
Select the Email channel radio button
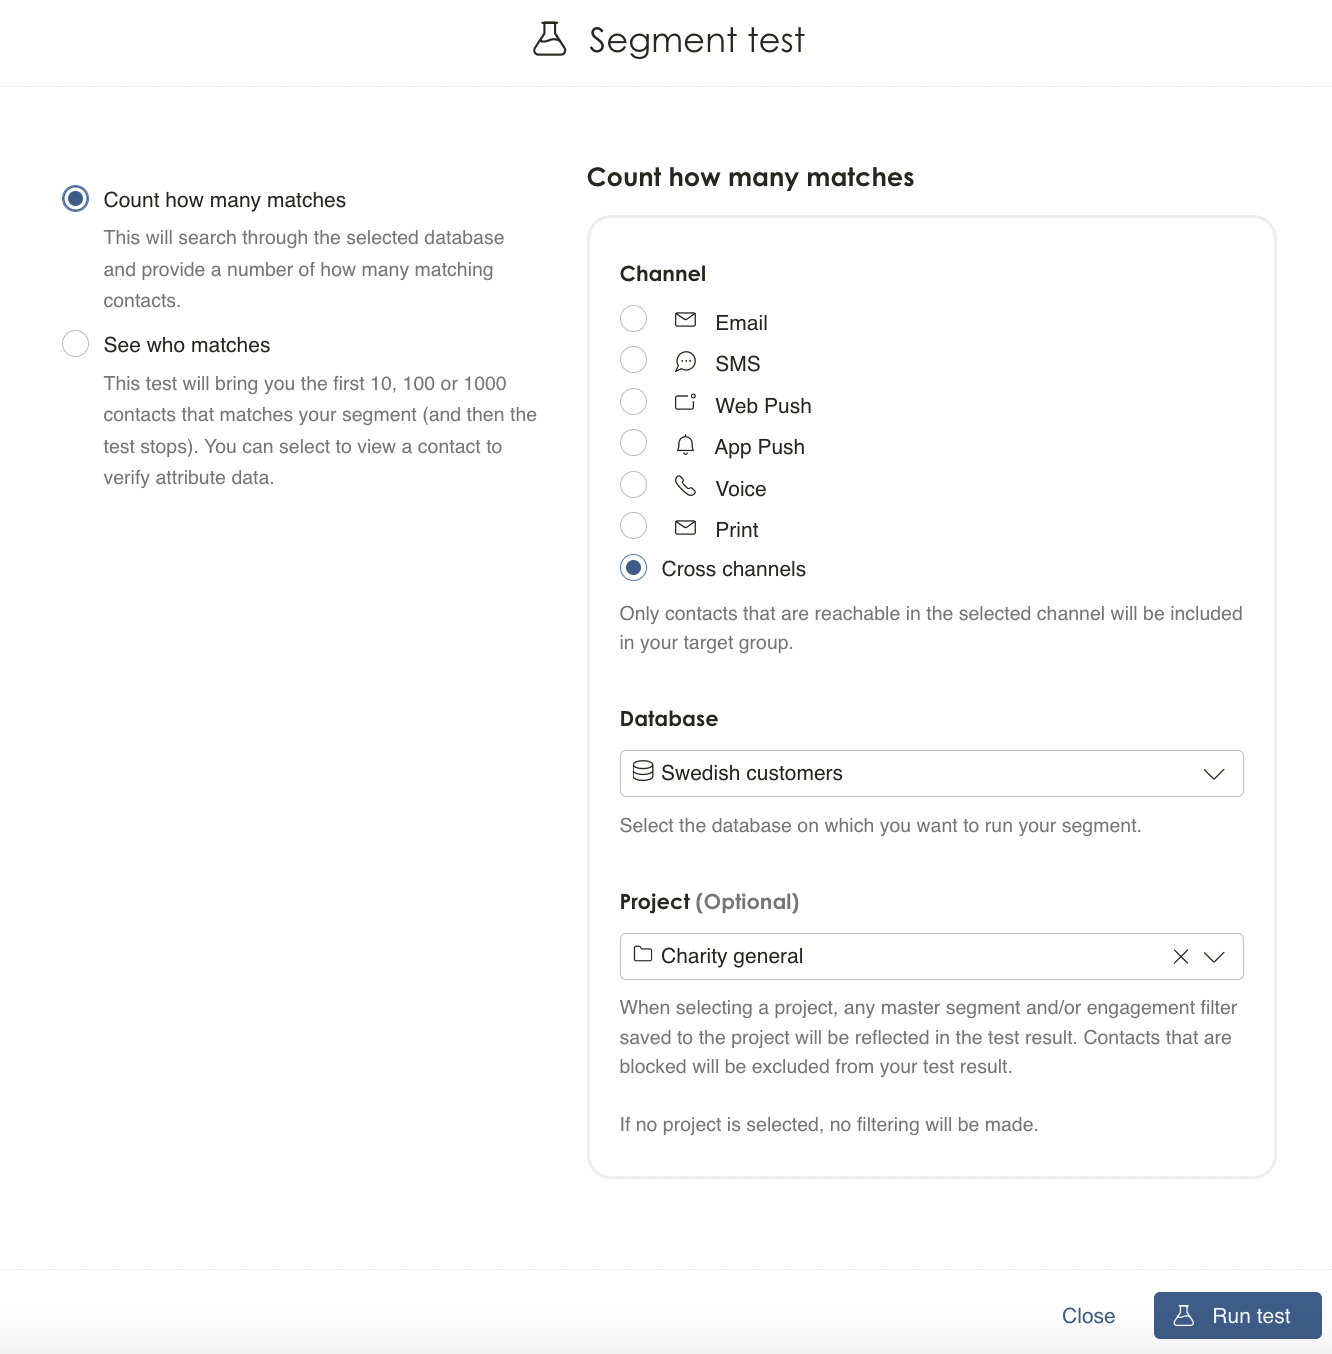click(633, 319)
